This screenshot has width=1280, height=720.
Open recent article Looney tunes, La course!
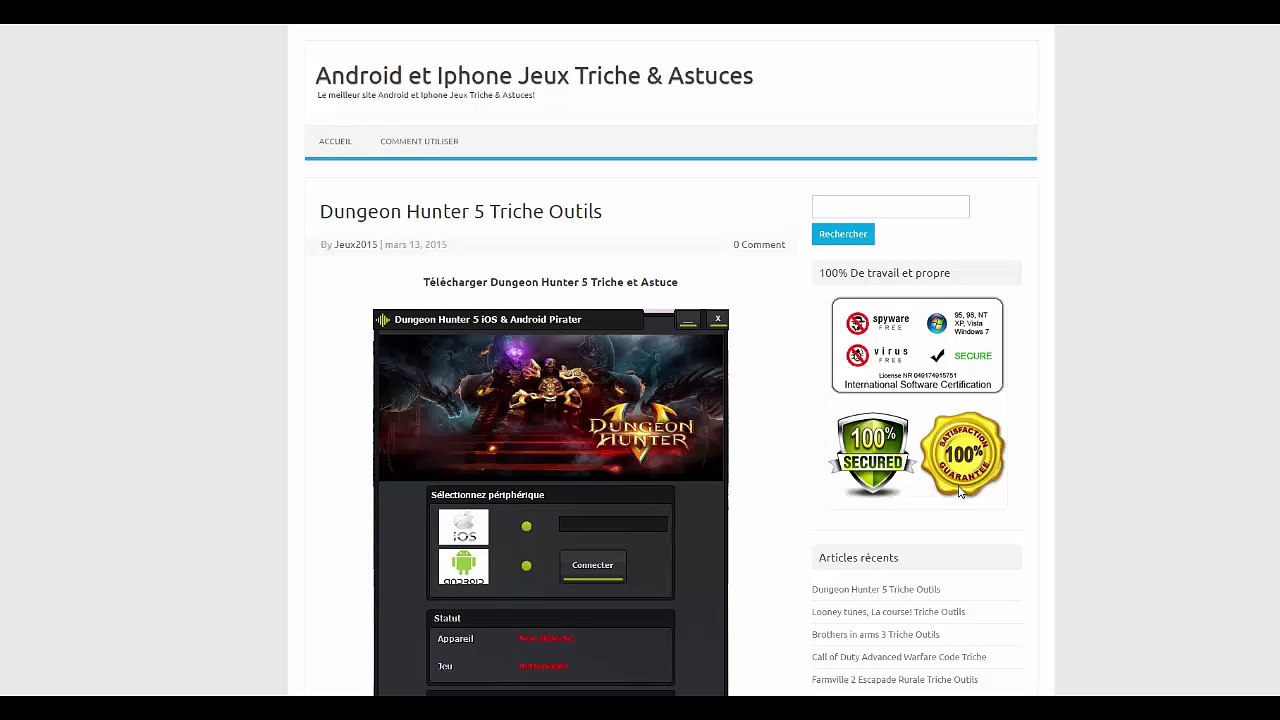coord(888,612)
